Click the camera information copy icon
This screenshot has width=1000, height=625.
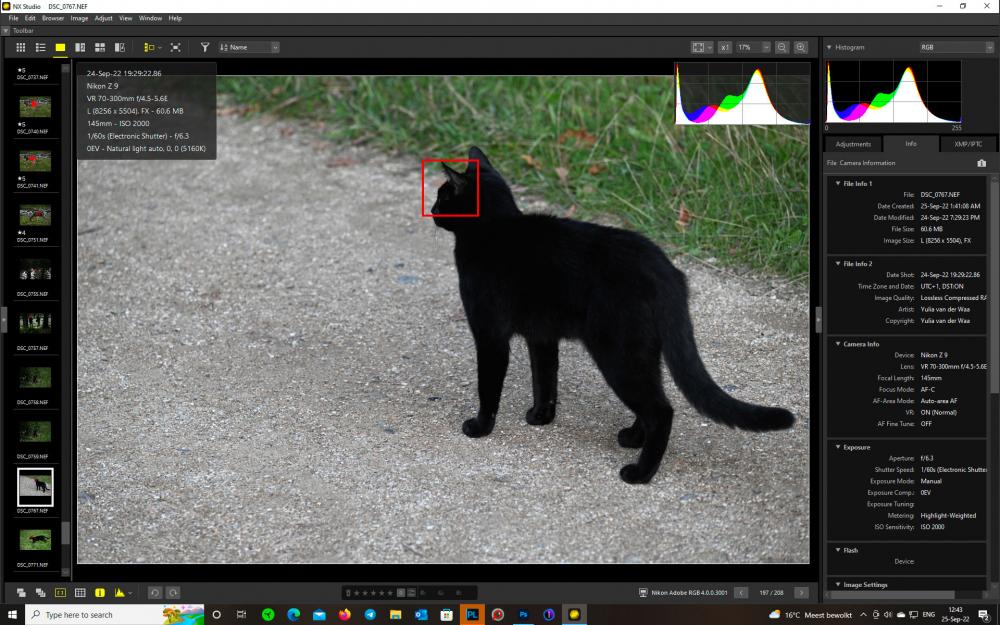982,163
